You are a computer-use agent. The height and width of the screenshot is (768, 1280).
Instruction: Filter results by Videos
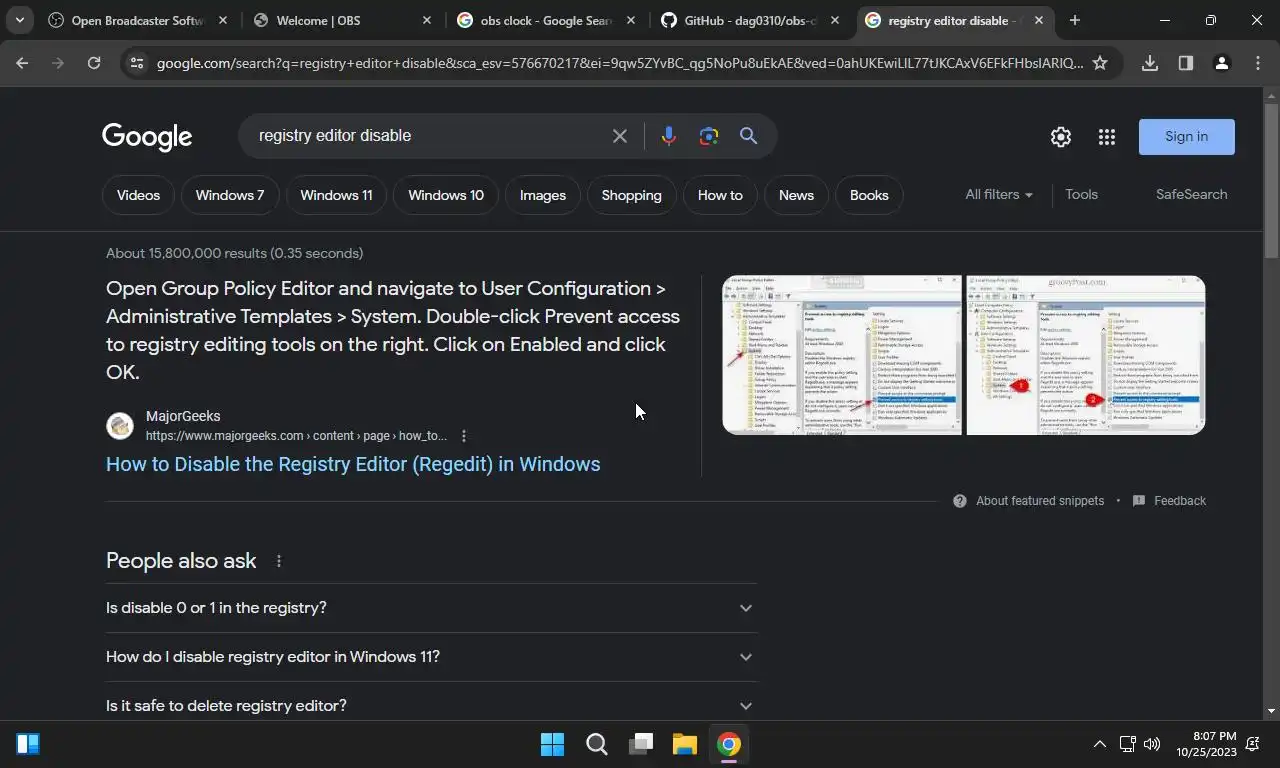pyautogui.click(x=138, y=195)
